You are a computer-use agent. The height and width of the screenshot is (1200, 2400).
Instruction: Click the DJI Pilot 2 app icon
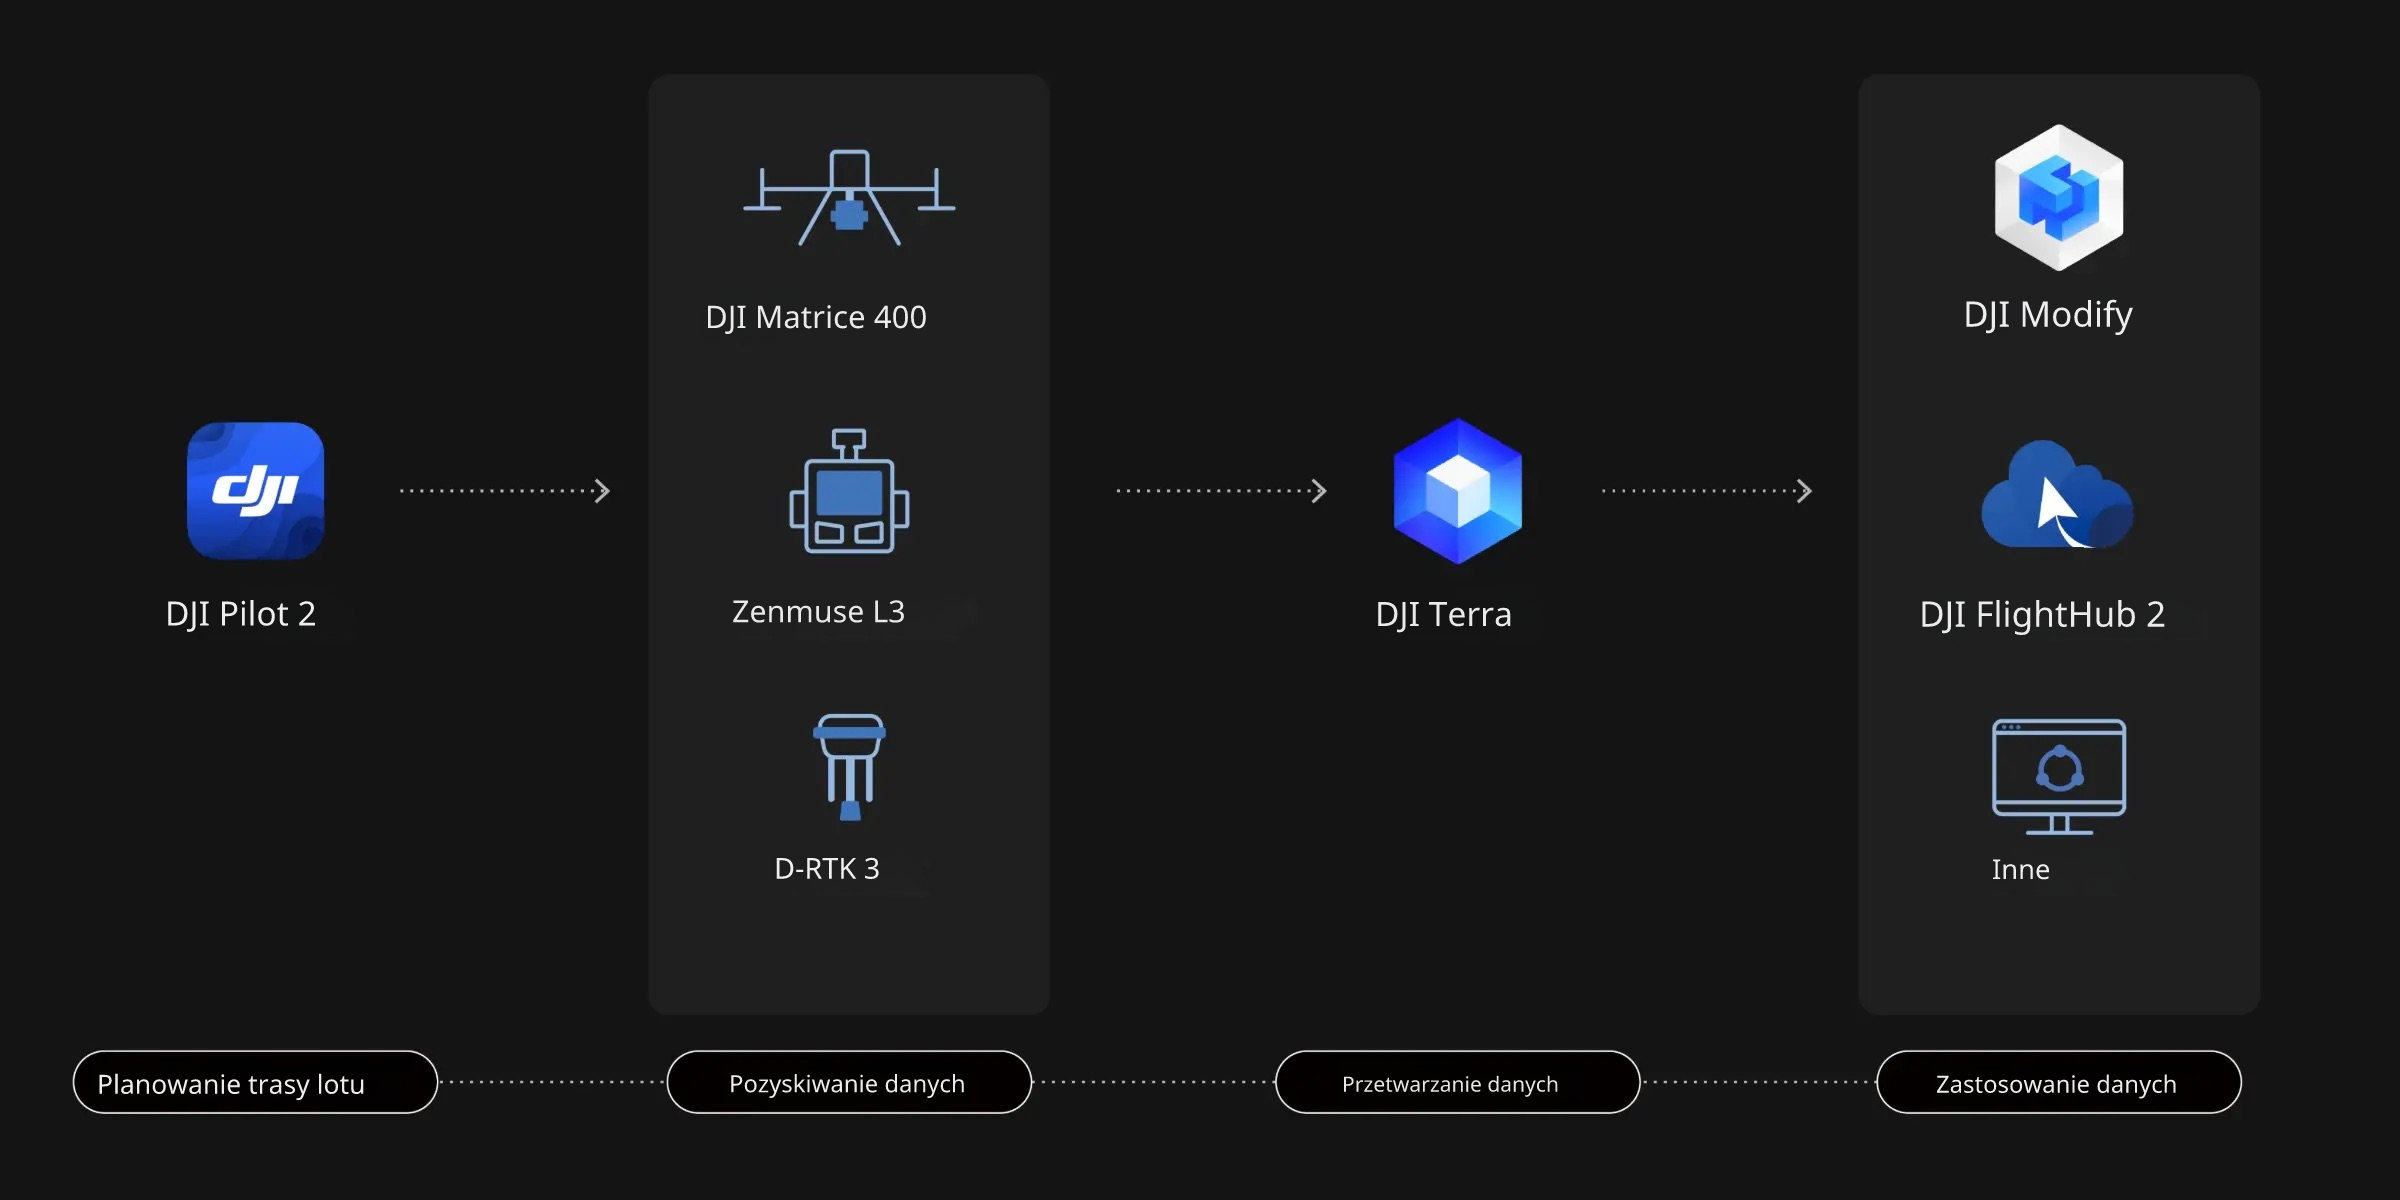tap(255, 490)
